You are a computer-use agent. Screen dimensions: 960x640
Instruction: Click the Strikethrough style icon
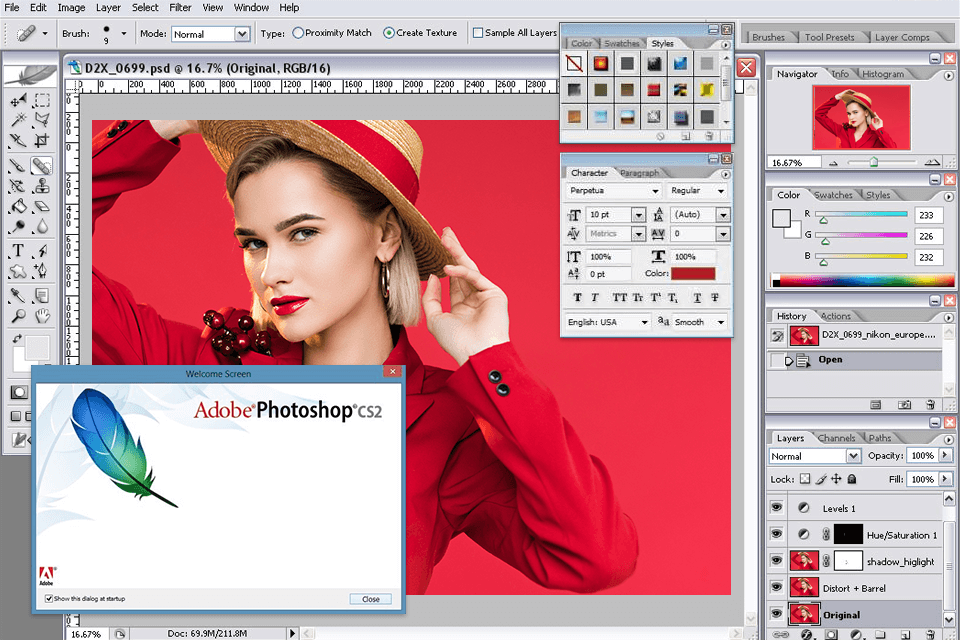[714, 298]
